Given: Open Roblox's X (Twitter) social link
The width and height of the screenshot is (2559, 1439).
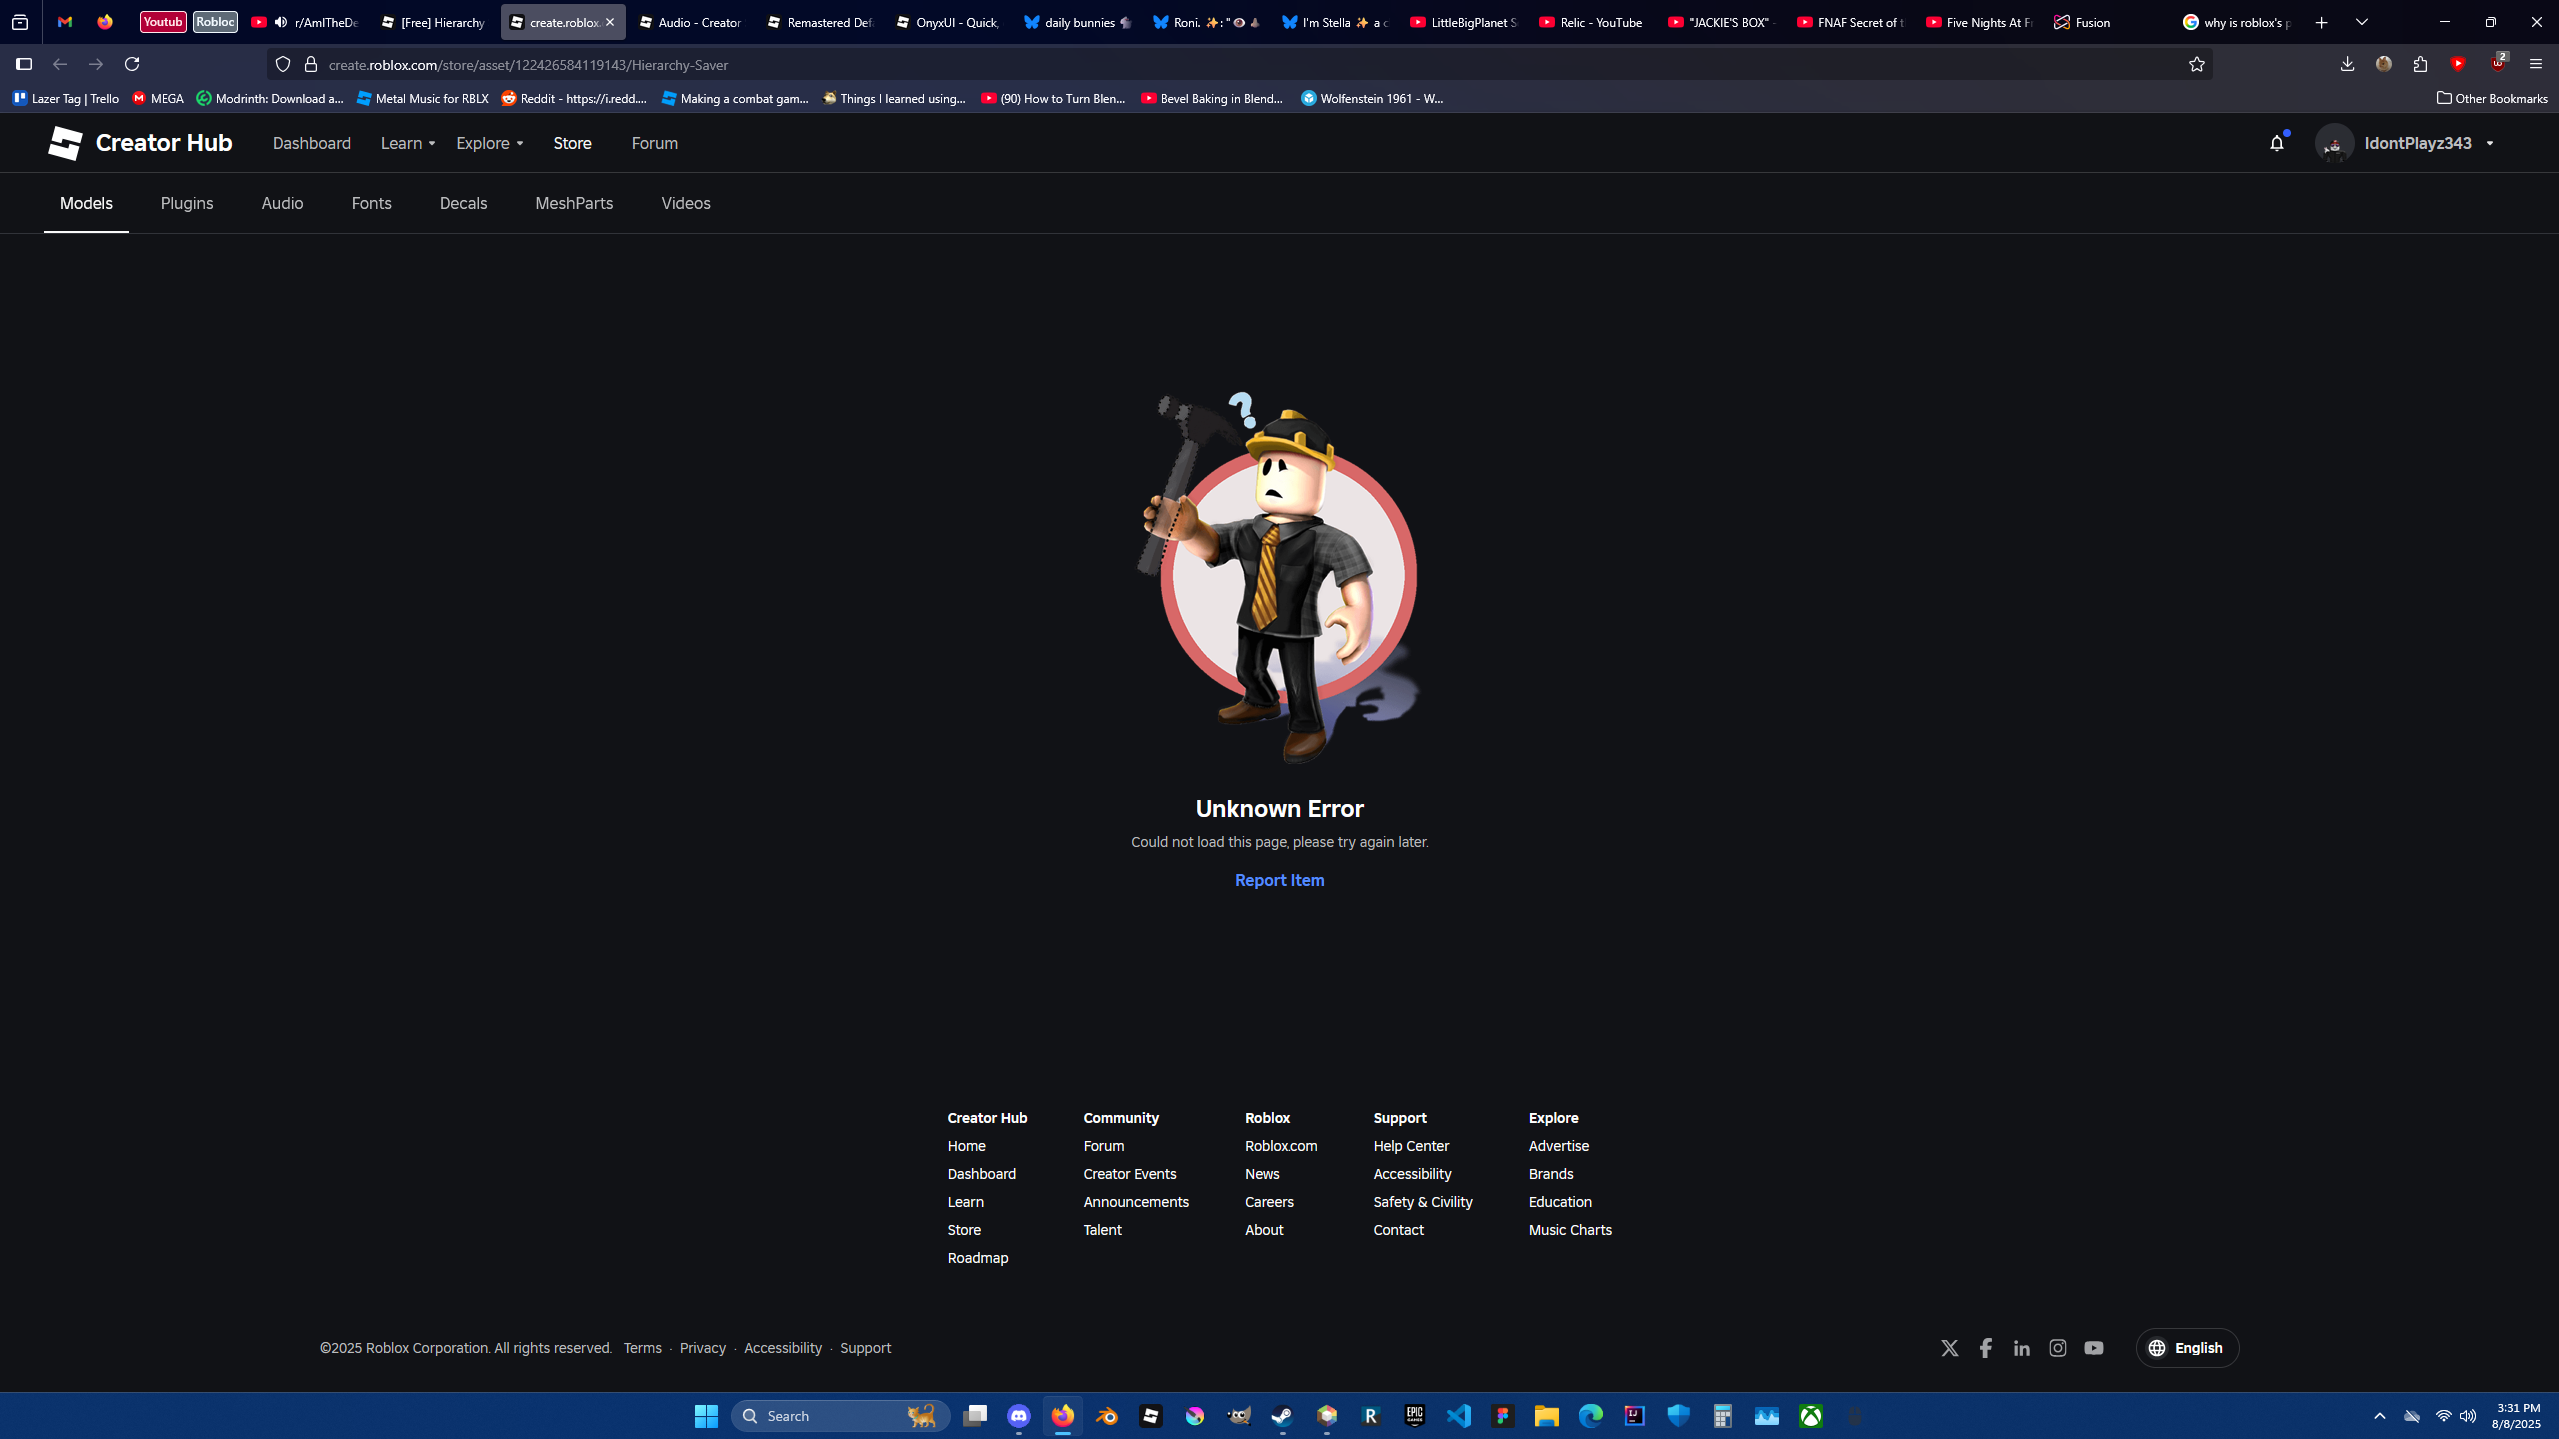Looking at the screenshot, I should pyautogui.click(x=1949, y=1348).
